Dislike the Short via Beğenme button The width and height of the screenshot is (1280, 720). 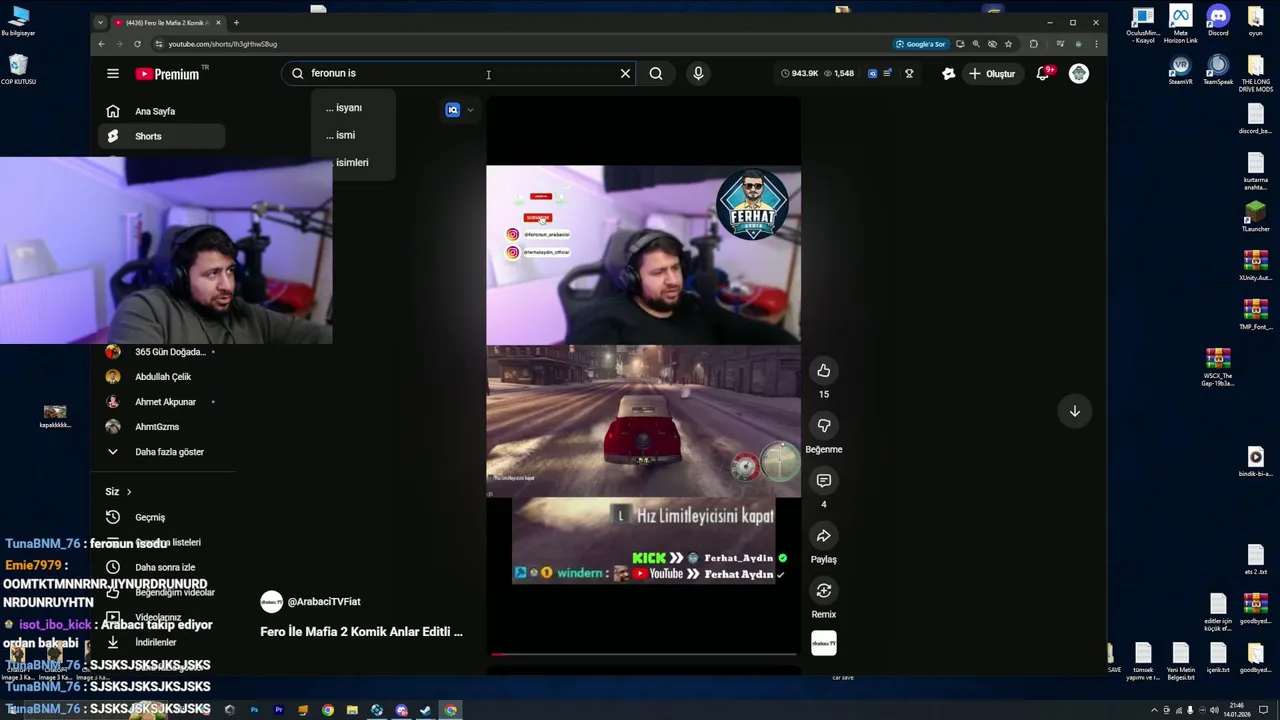coord(824,426)
